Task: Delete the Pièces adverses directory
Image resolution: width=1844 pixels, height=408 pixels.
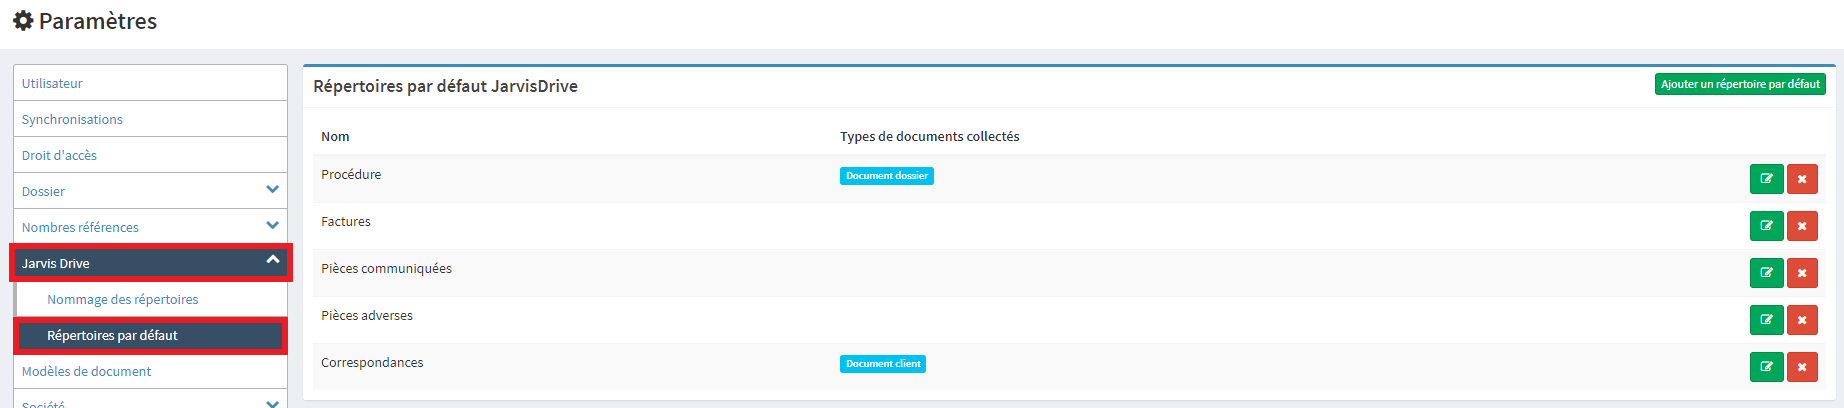Action: click(1802, 320)
